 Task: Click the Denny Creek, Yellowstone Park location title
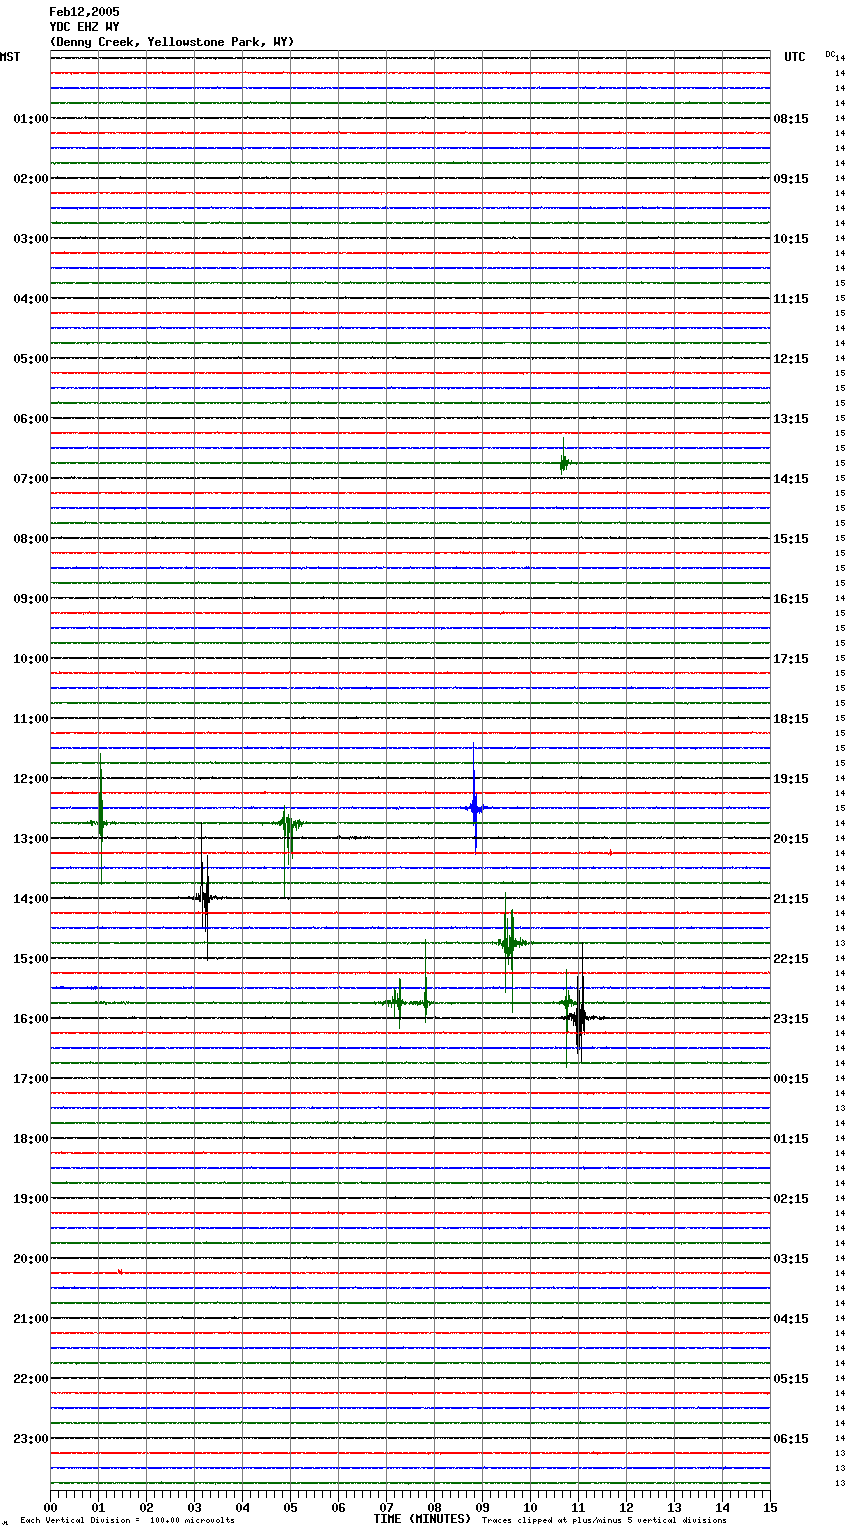172,42
